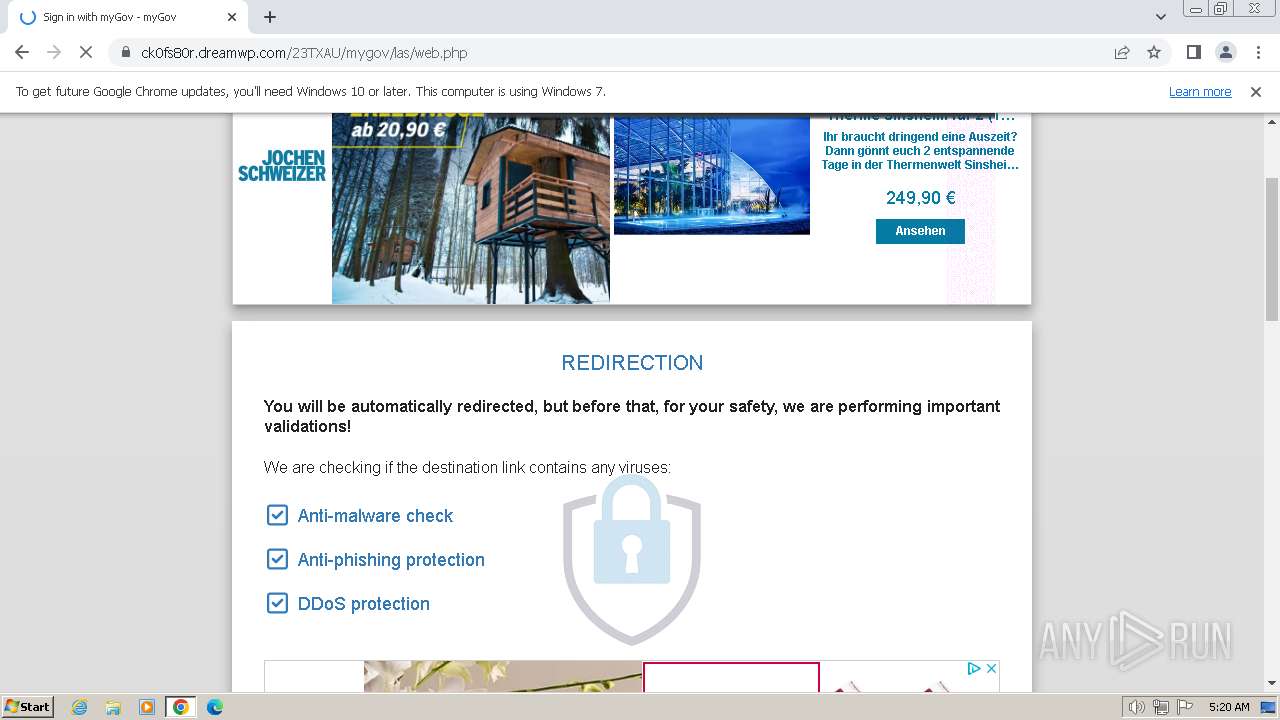This screenshot has width=1280, height=720.
Task: Open File Explorer from the taskbar
Action: [113, 707]
